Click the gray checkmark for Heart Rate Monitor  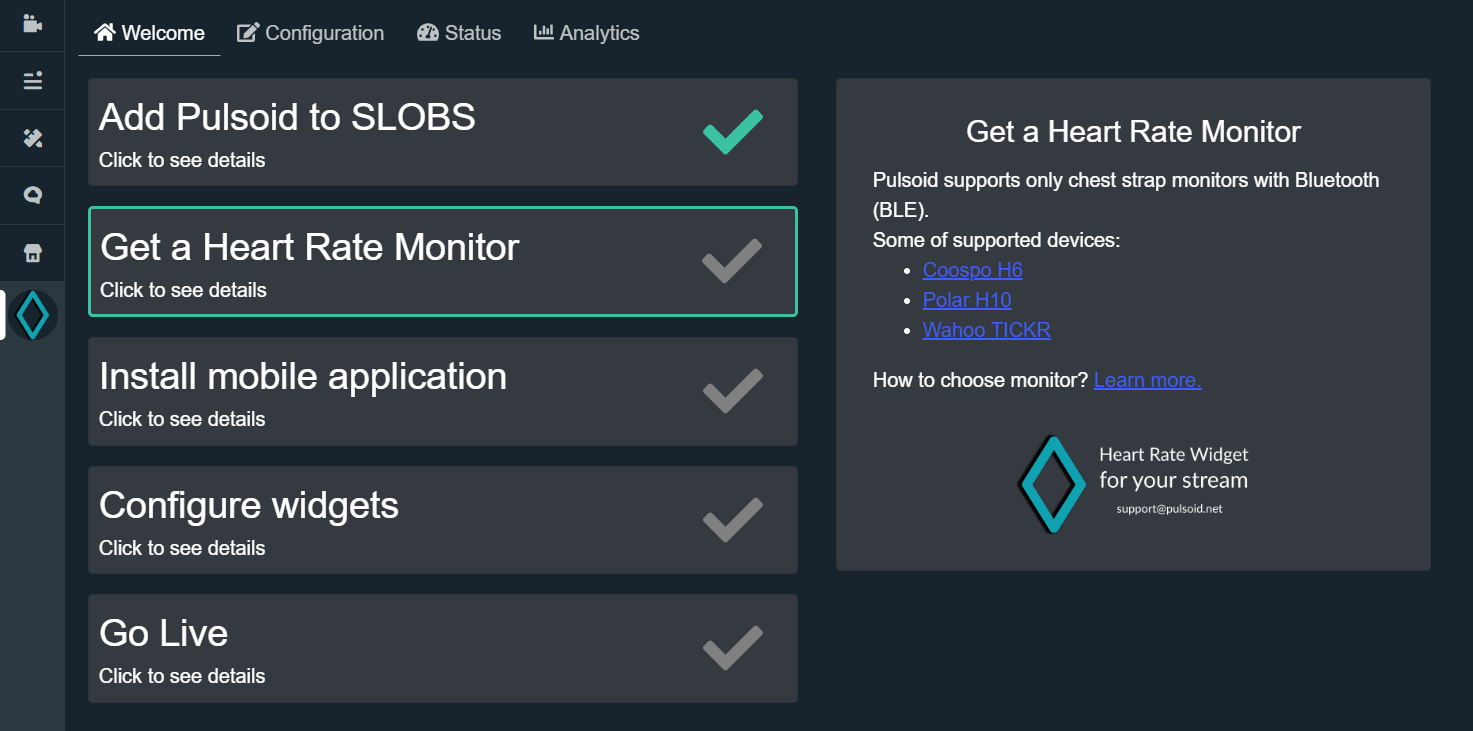click(733, 261)
